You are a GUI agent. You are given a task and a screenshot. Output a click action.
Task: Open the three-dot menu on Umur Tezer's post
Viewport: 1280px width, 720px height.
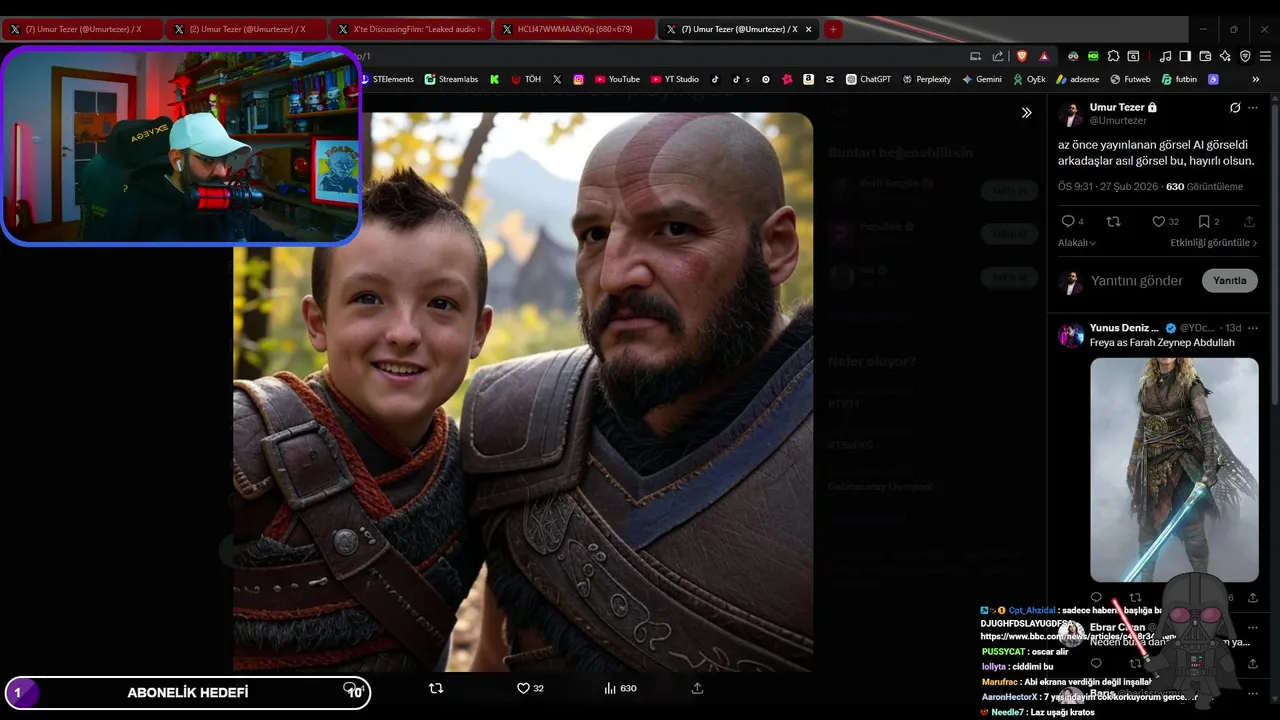1254,108
